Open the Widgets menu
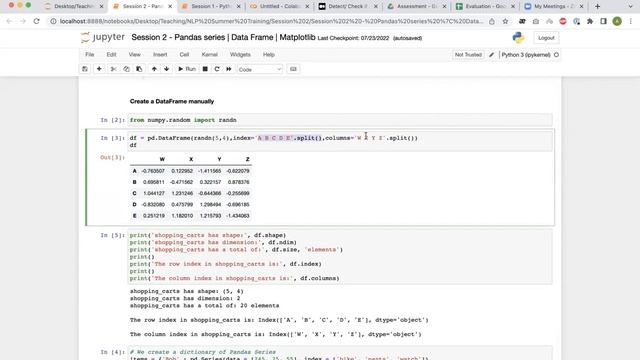The width and height of the screenshot is (640, 360). point(240,54)
